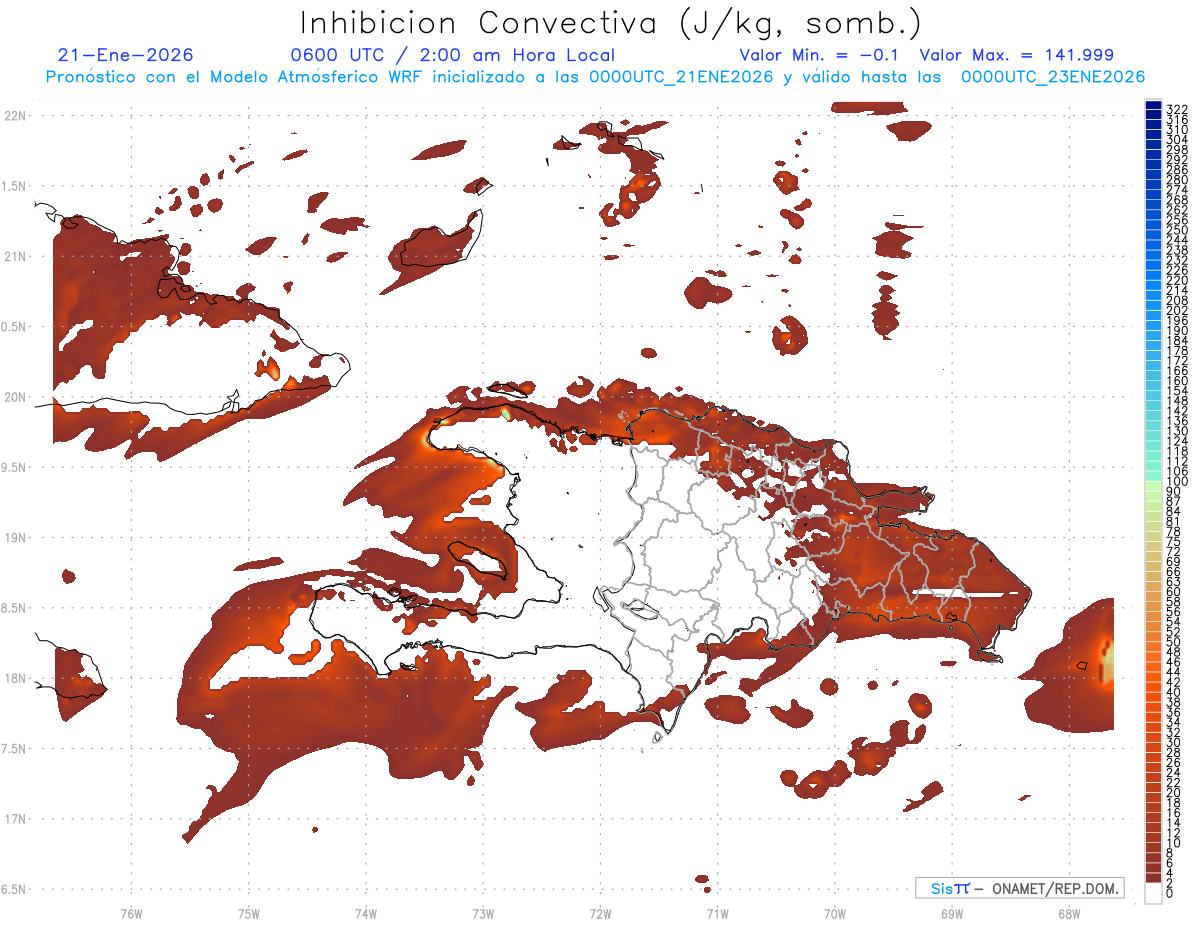Click the '202' value on the color scale
The width and height of the screenshot is (1200, 927).
pyautogui.click(x=1177, y=310)
